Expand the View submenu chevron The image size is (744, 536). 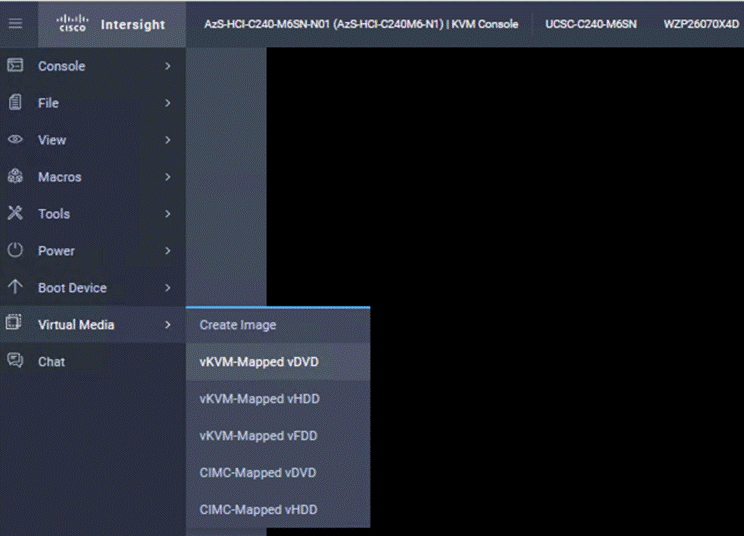167,140
